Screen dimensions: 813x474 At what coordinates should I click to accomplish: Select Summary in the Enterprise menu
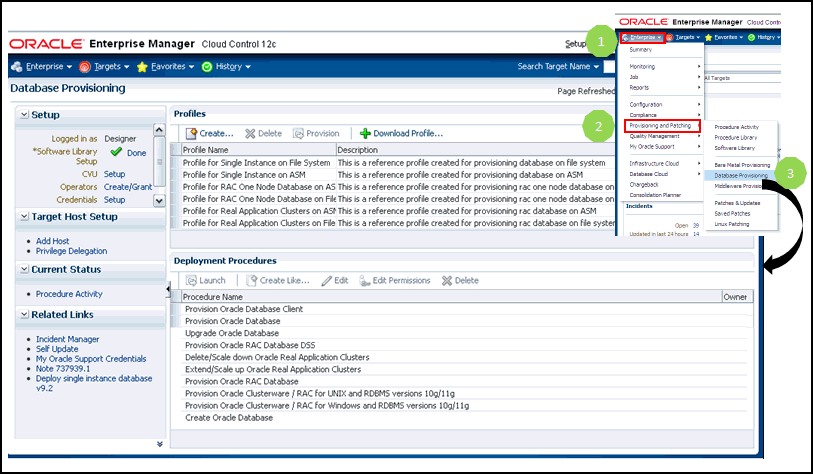(x=640, y=50)
